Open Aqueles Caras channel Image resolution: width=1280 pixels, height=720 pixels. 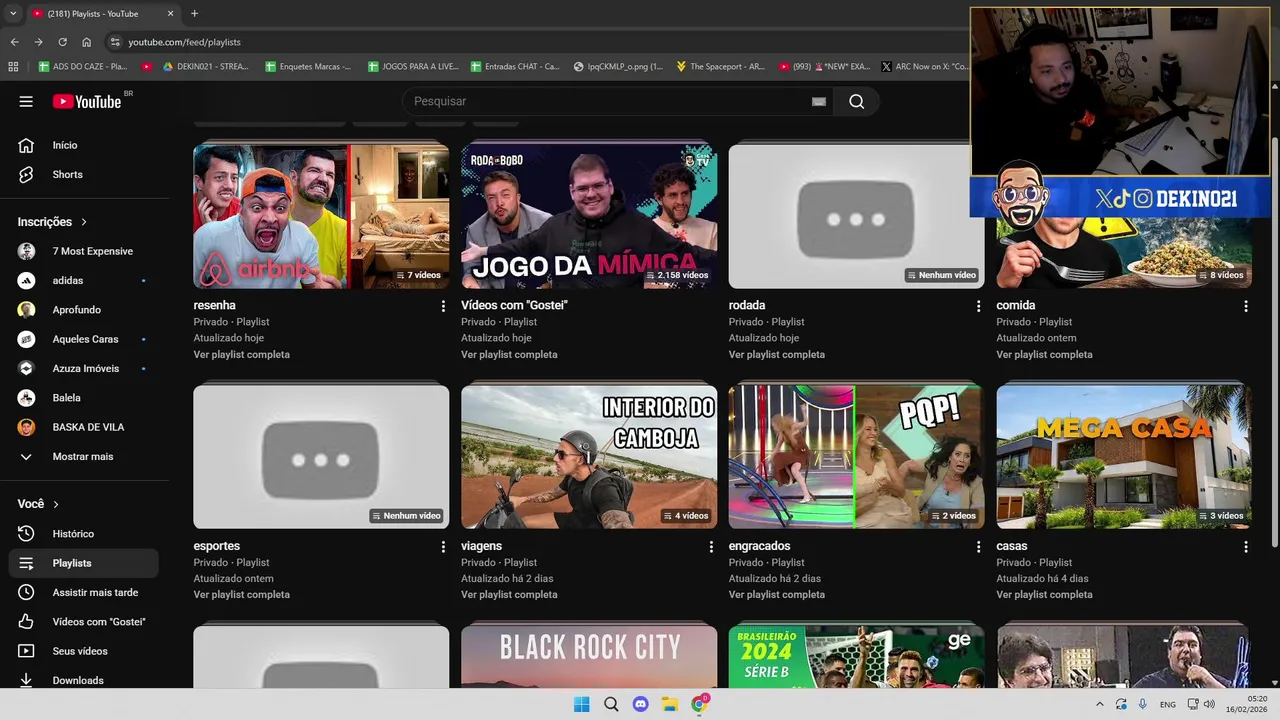tap(84, 339)
